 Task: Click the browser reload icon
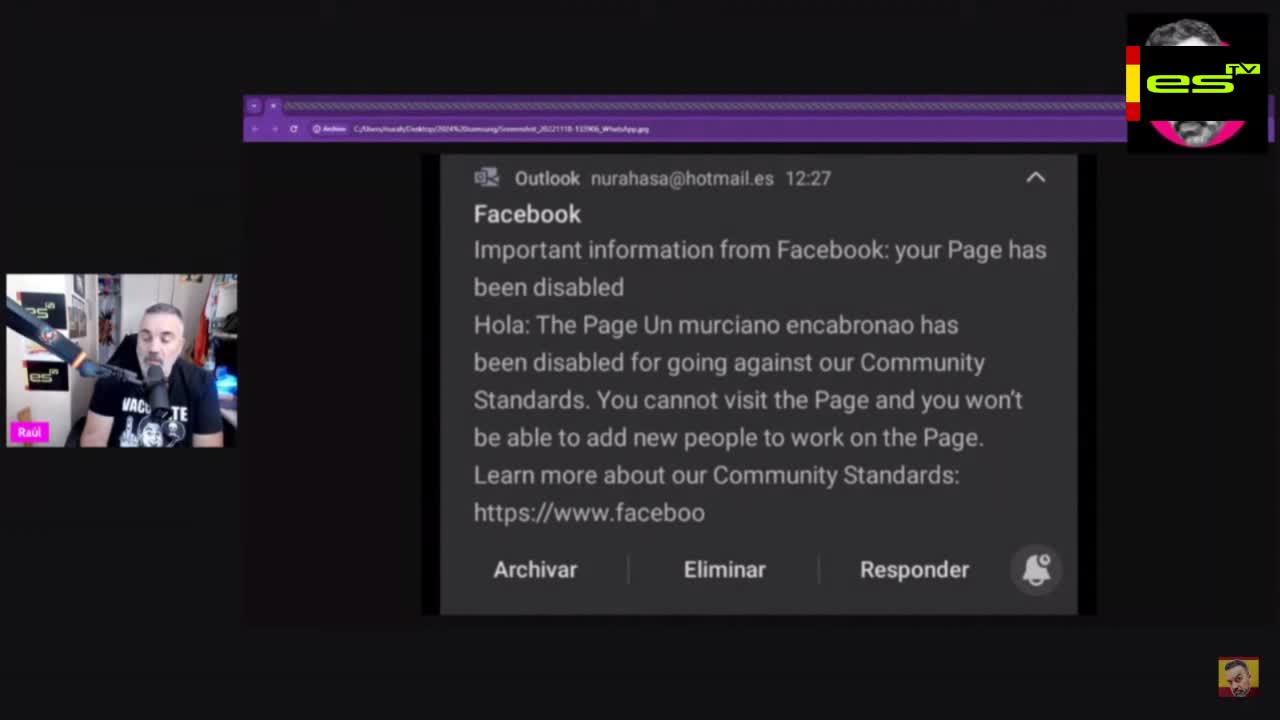[293, 129]
